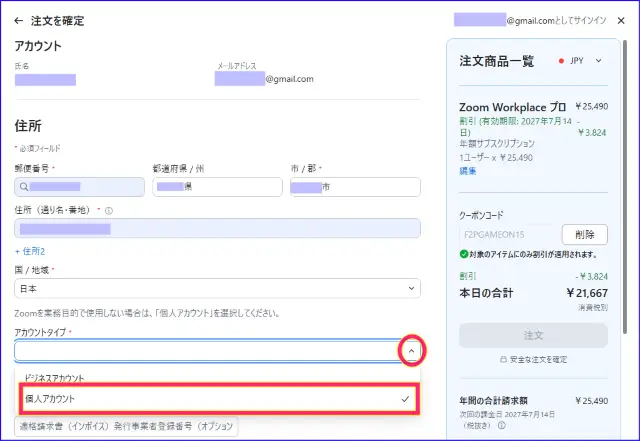Click the アカウントタイプ combo box field
Viewport: 640px width, 441px height.
pyautogui.click(x=217, y=350)
